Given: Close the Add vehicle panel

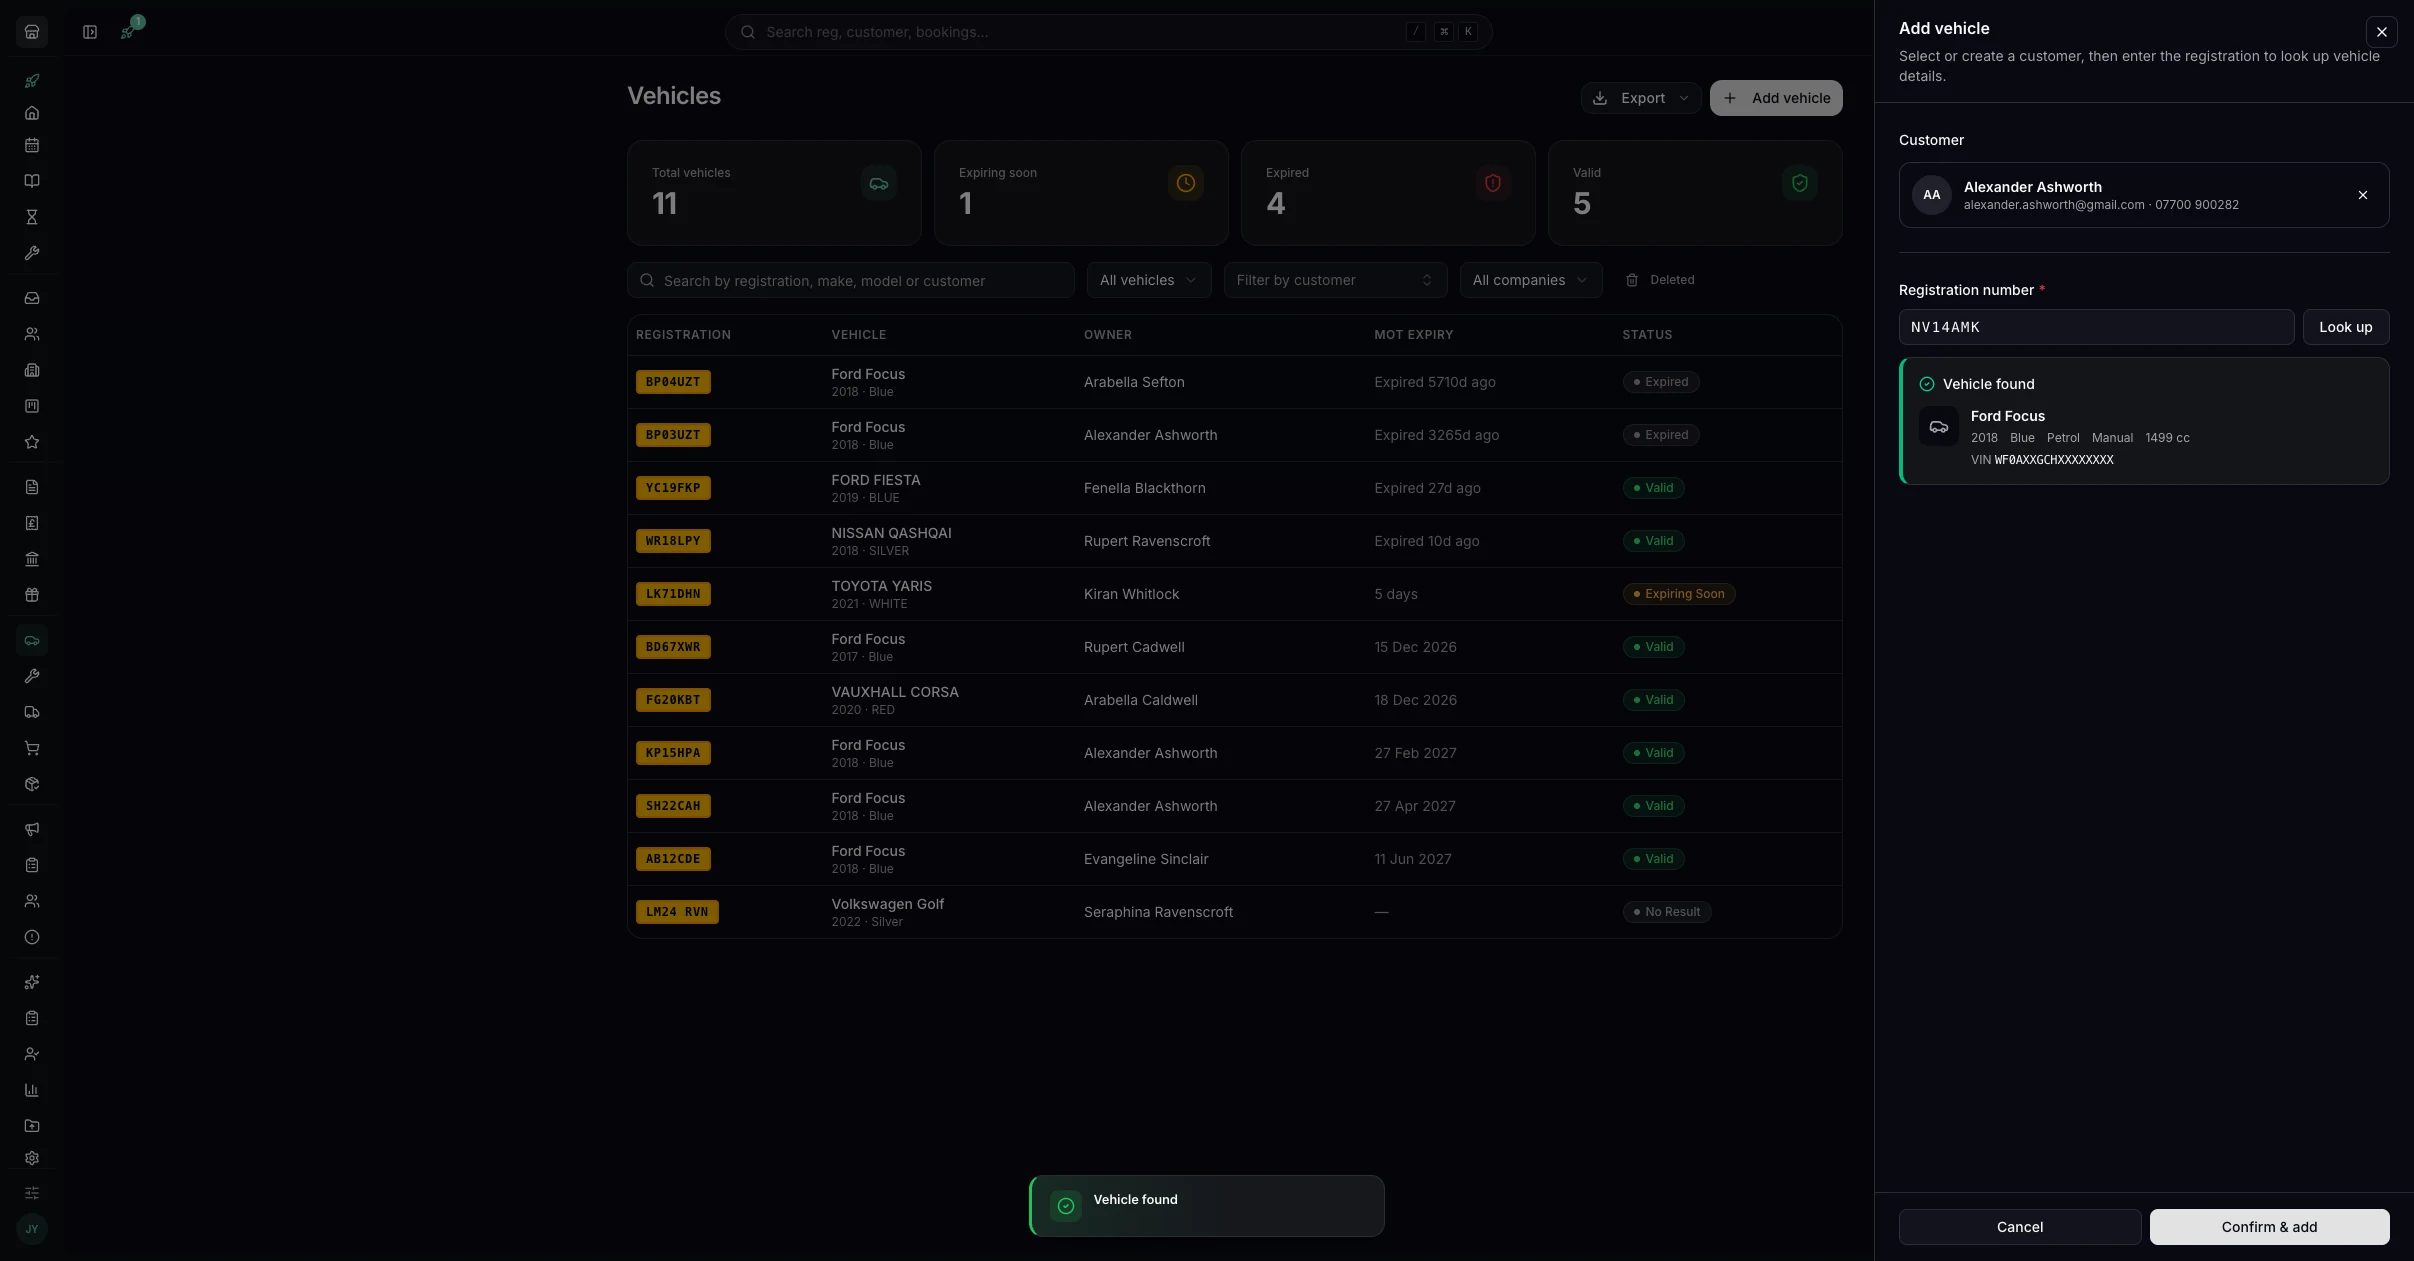Looking at the screenshot, I should 2382,32.
